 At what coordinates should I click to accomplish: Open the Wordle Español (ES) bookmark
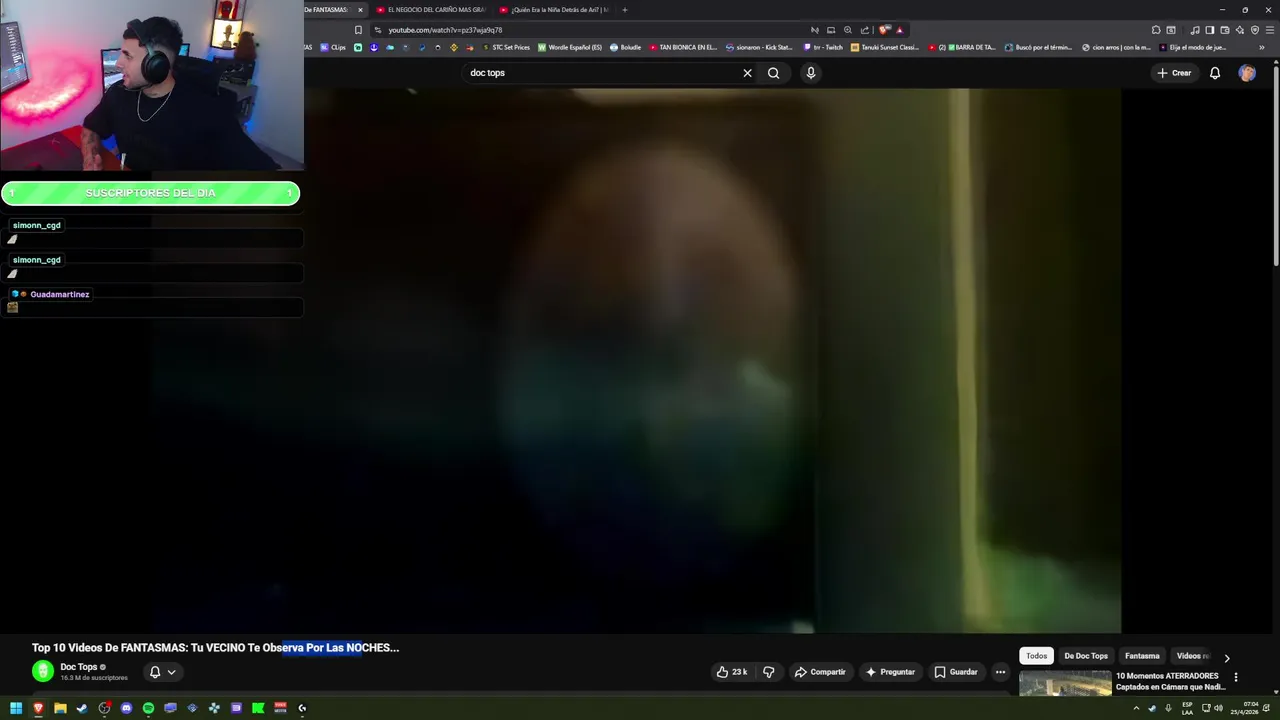pos(570,47)
